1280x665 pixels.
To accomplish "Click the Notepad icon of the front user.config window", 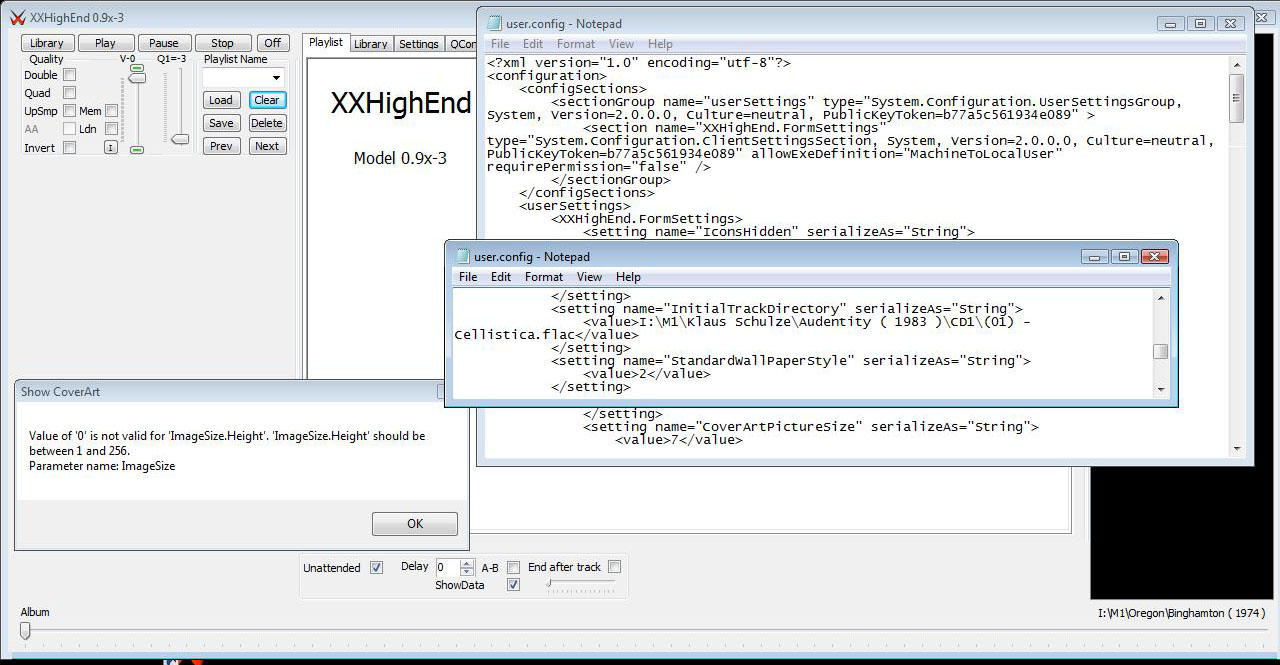I will (463, 257).
